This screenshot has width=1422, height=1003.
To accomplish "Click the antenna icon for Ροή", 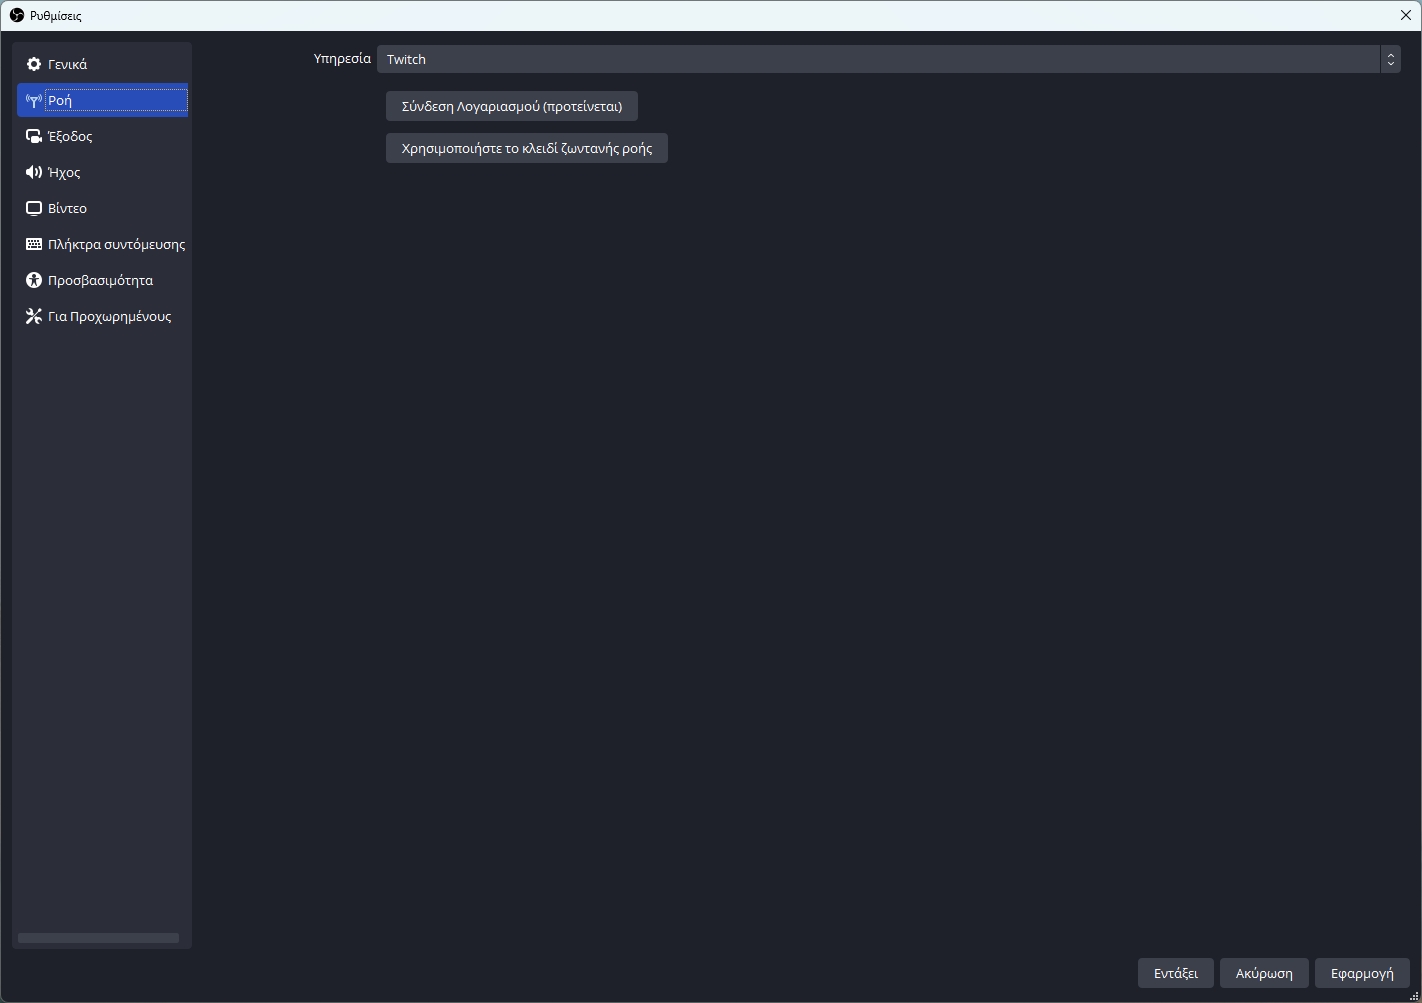I will tap(34, 101).
